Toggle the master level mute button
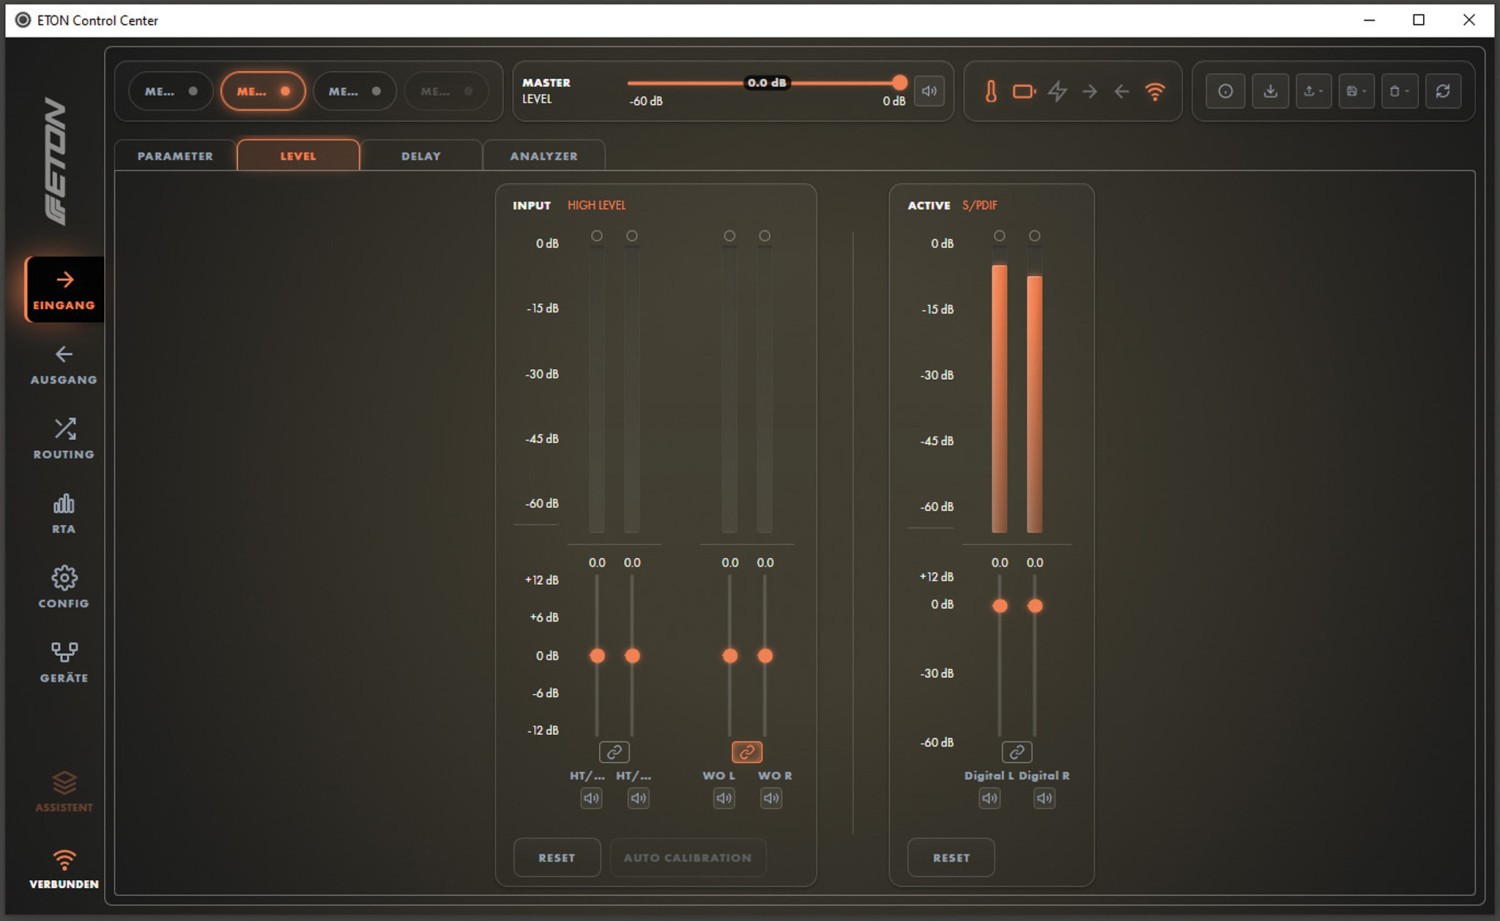 (929, 91)
